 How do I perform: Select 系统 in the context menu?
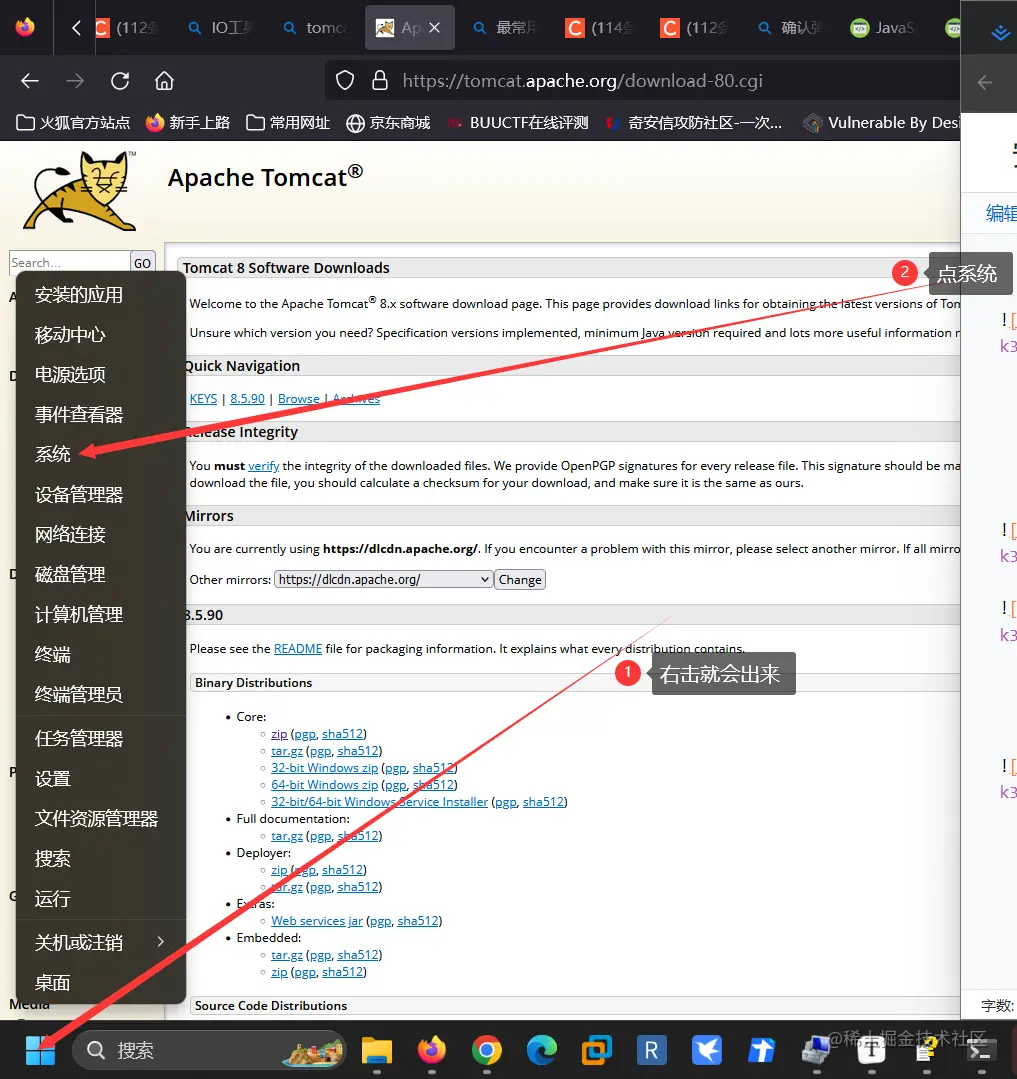click(101, 454)
